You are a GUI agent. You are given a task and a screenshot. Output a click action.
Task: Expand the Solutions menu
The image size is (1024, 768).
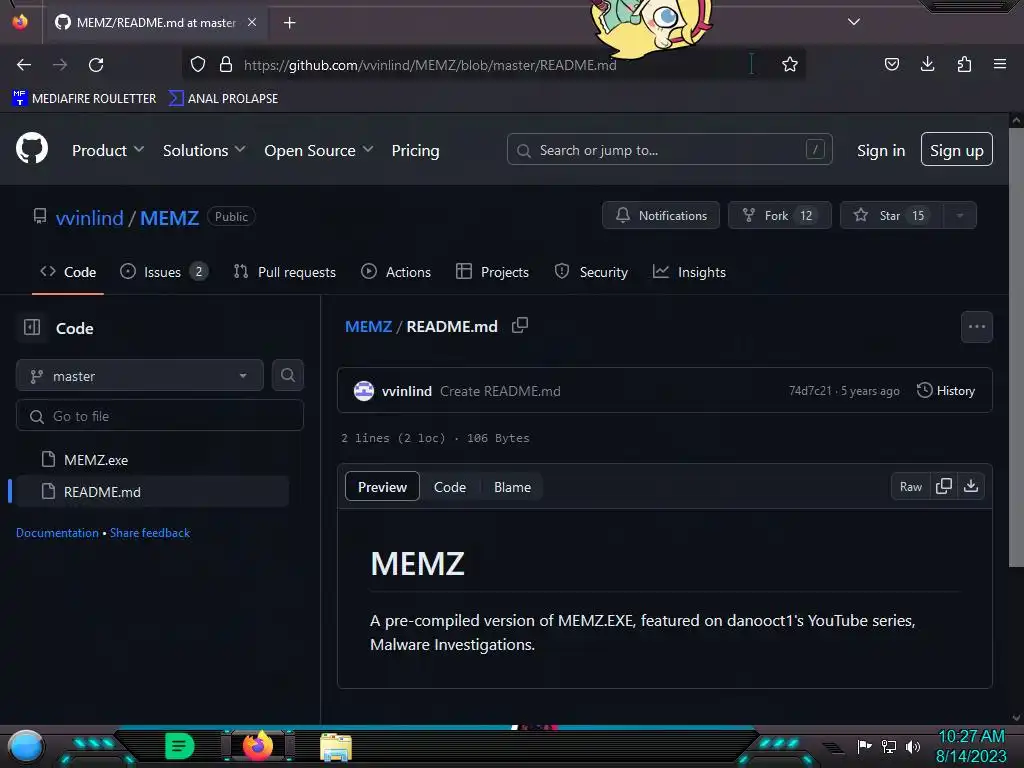(204, 150)
